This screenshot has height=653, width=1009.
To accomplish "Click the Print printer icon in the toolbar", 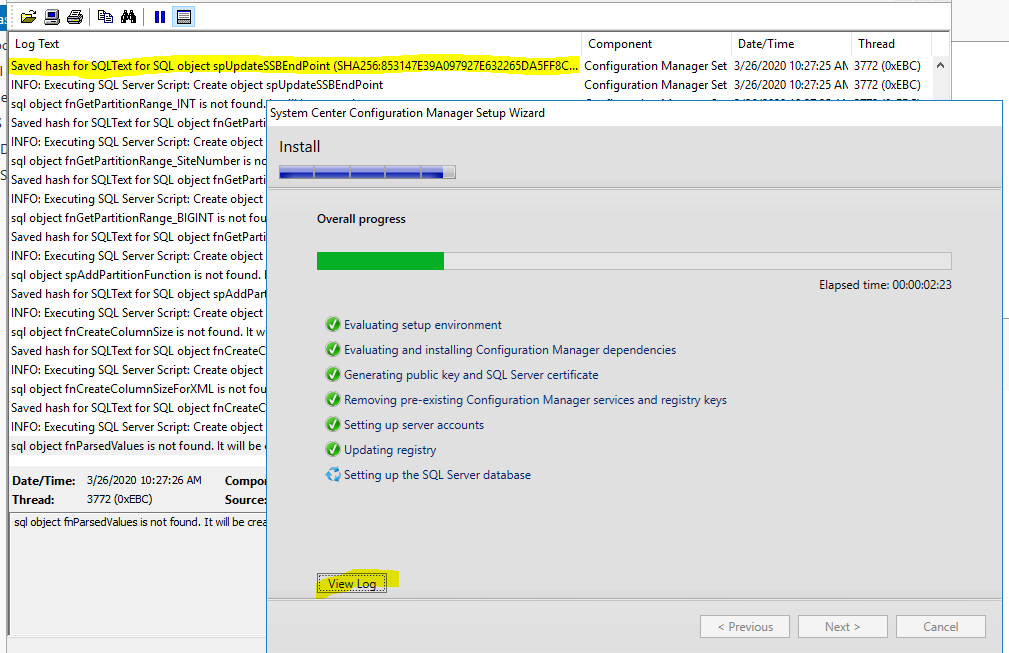I will [75, 17].
